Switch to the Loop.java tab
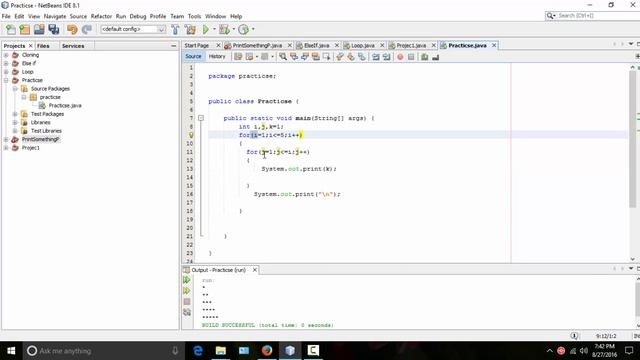The width and height of the screenshot is (640, 360). (362, 45)
